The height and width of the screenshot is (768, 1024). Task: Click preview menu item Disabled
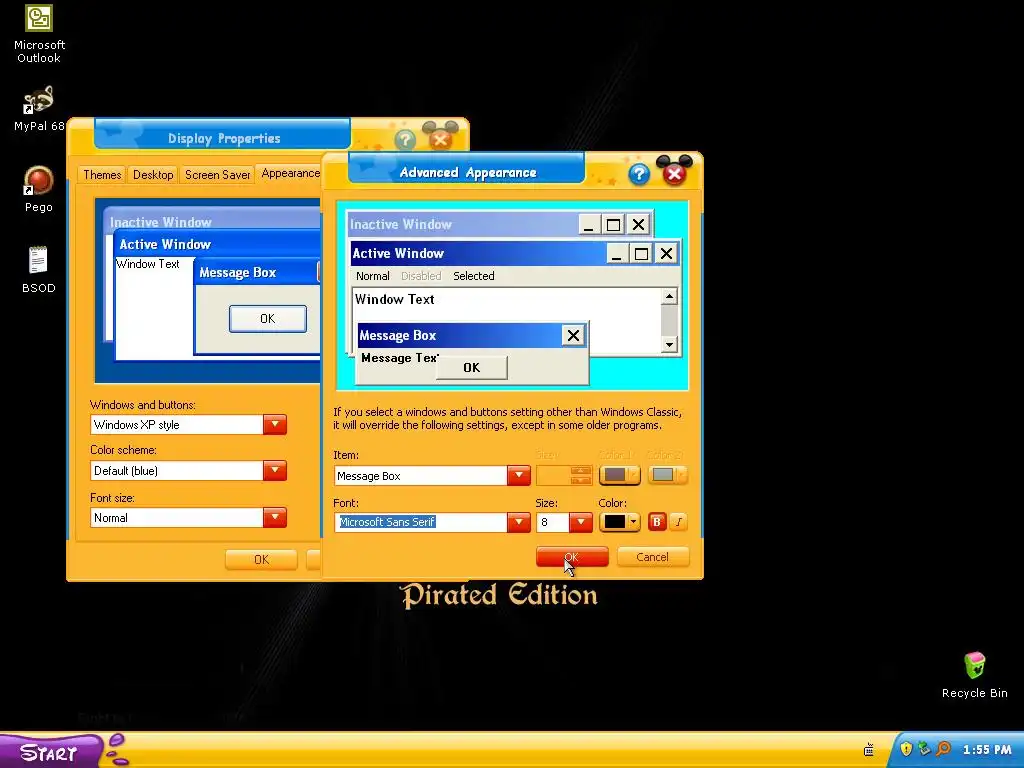pos(421,276)
